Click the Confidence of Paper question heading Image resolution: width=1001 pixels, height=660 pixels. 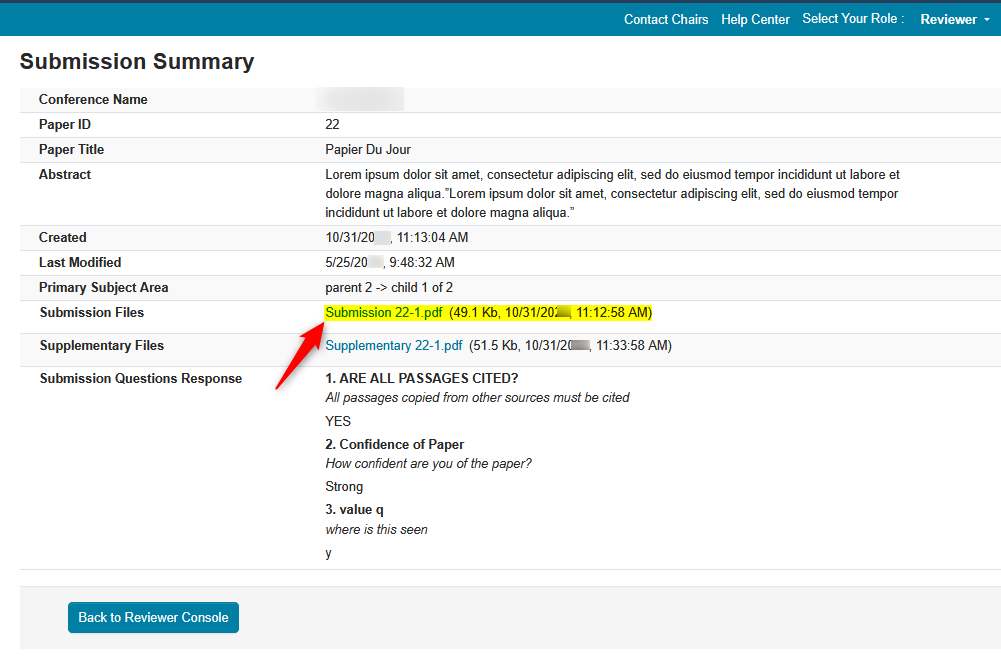(394, 444)
